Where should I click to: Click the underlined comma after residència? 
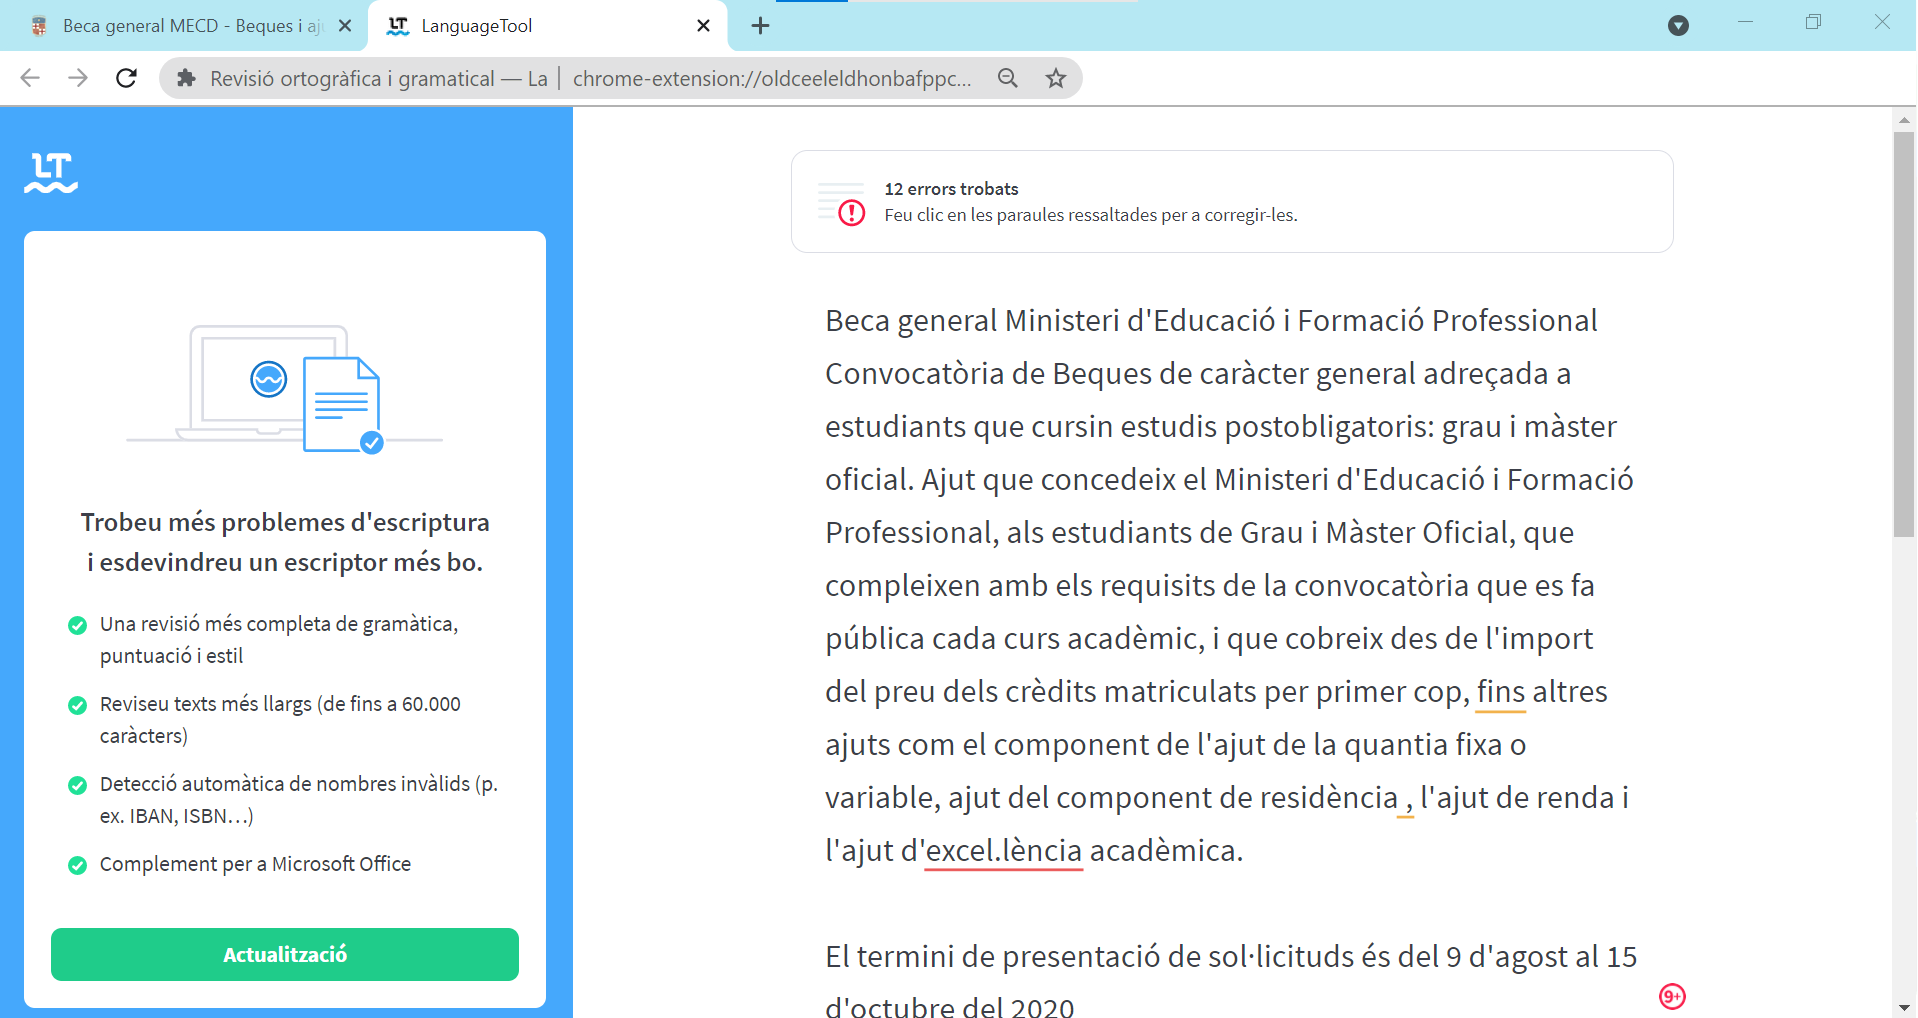(x=1406, y=800)
